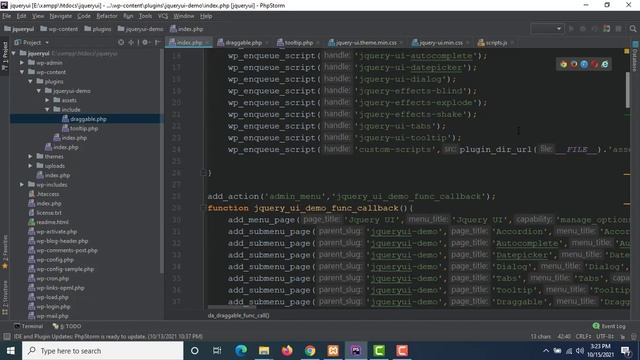Click the yellow inspection indicator square

pos(627,51)
